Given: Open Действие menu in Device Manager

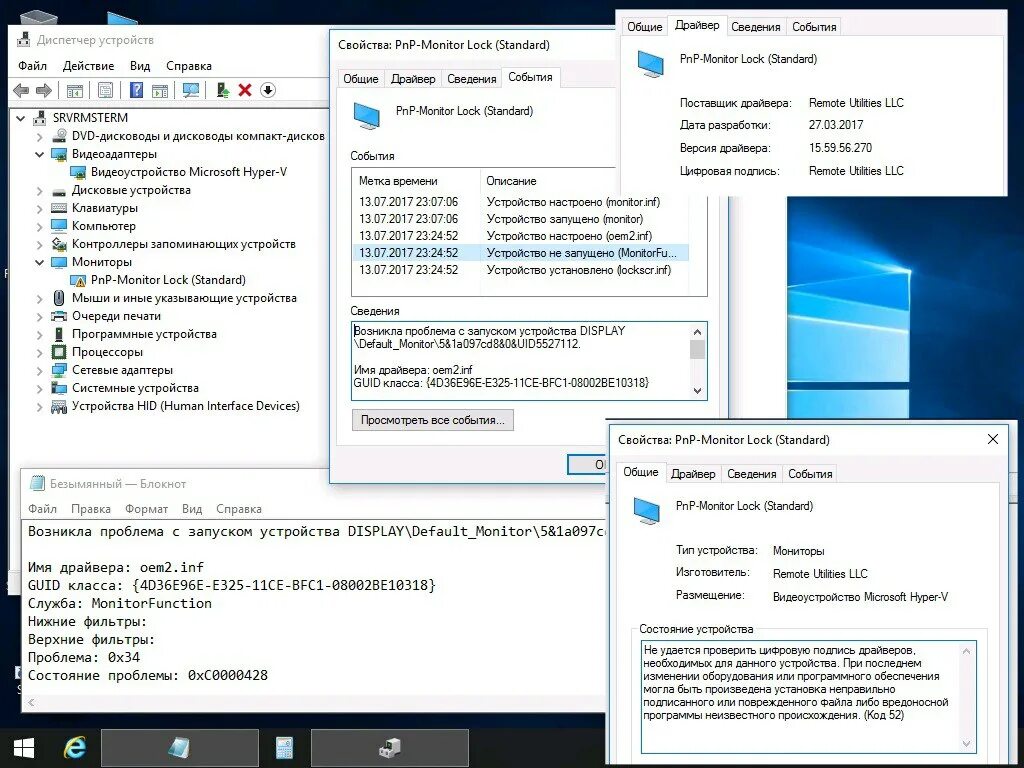Looking at the screenshot, I should pos(88,66).
